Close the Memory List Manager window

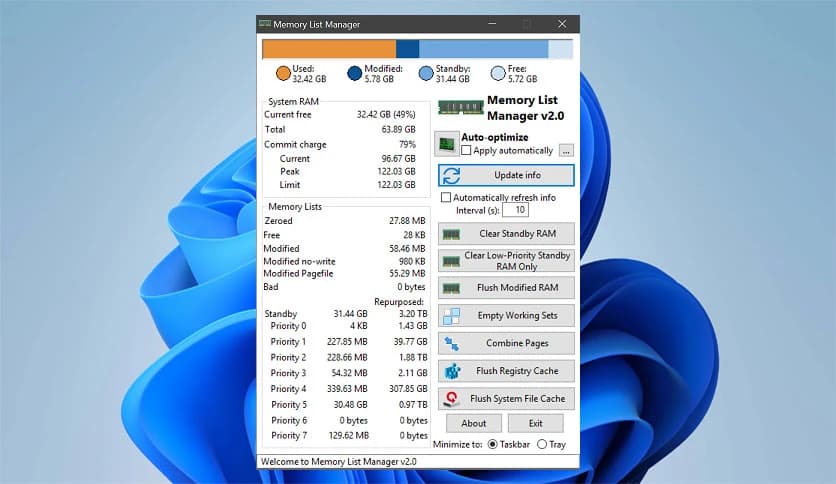pos(562,24)
